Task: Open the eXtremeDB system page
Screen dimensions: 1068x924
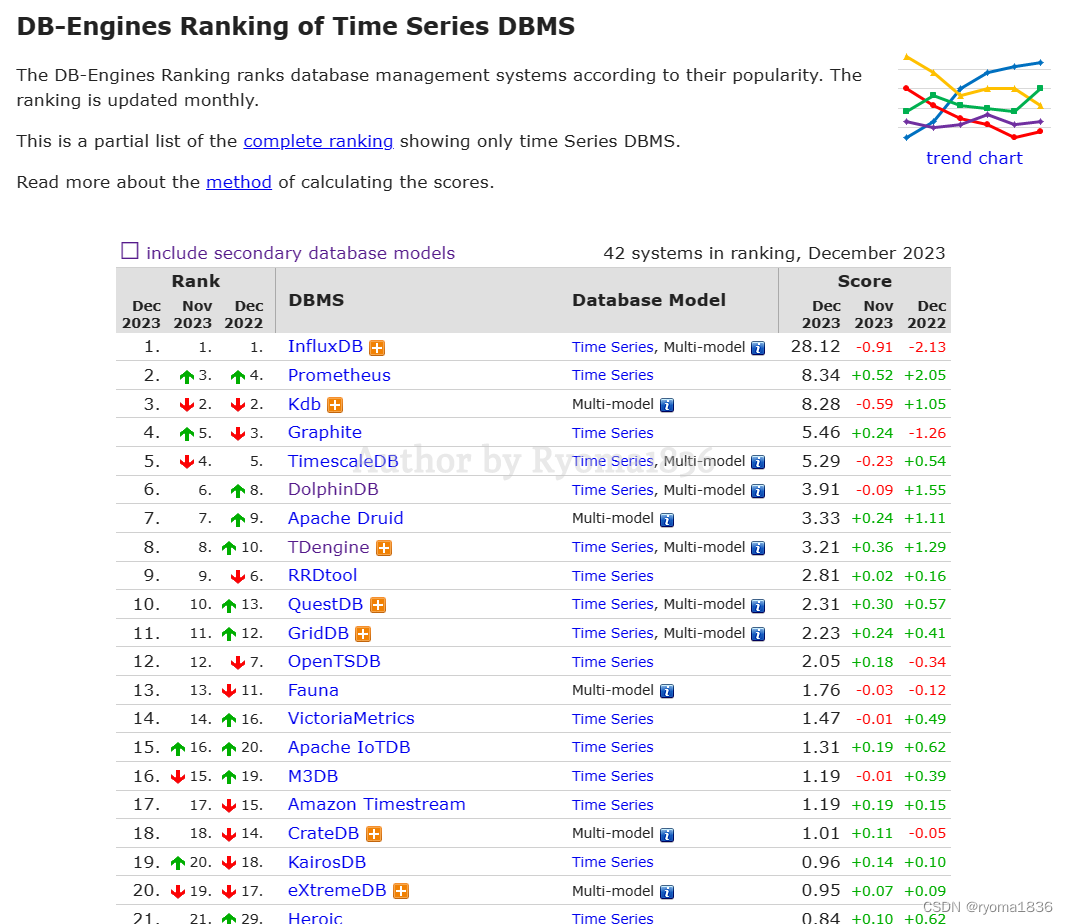Action: [336, 890]
